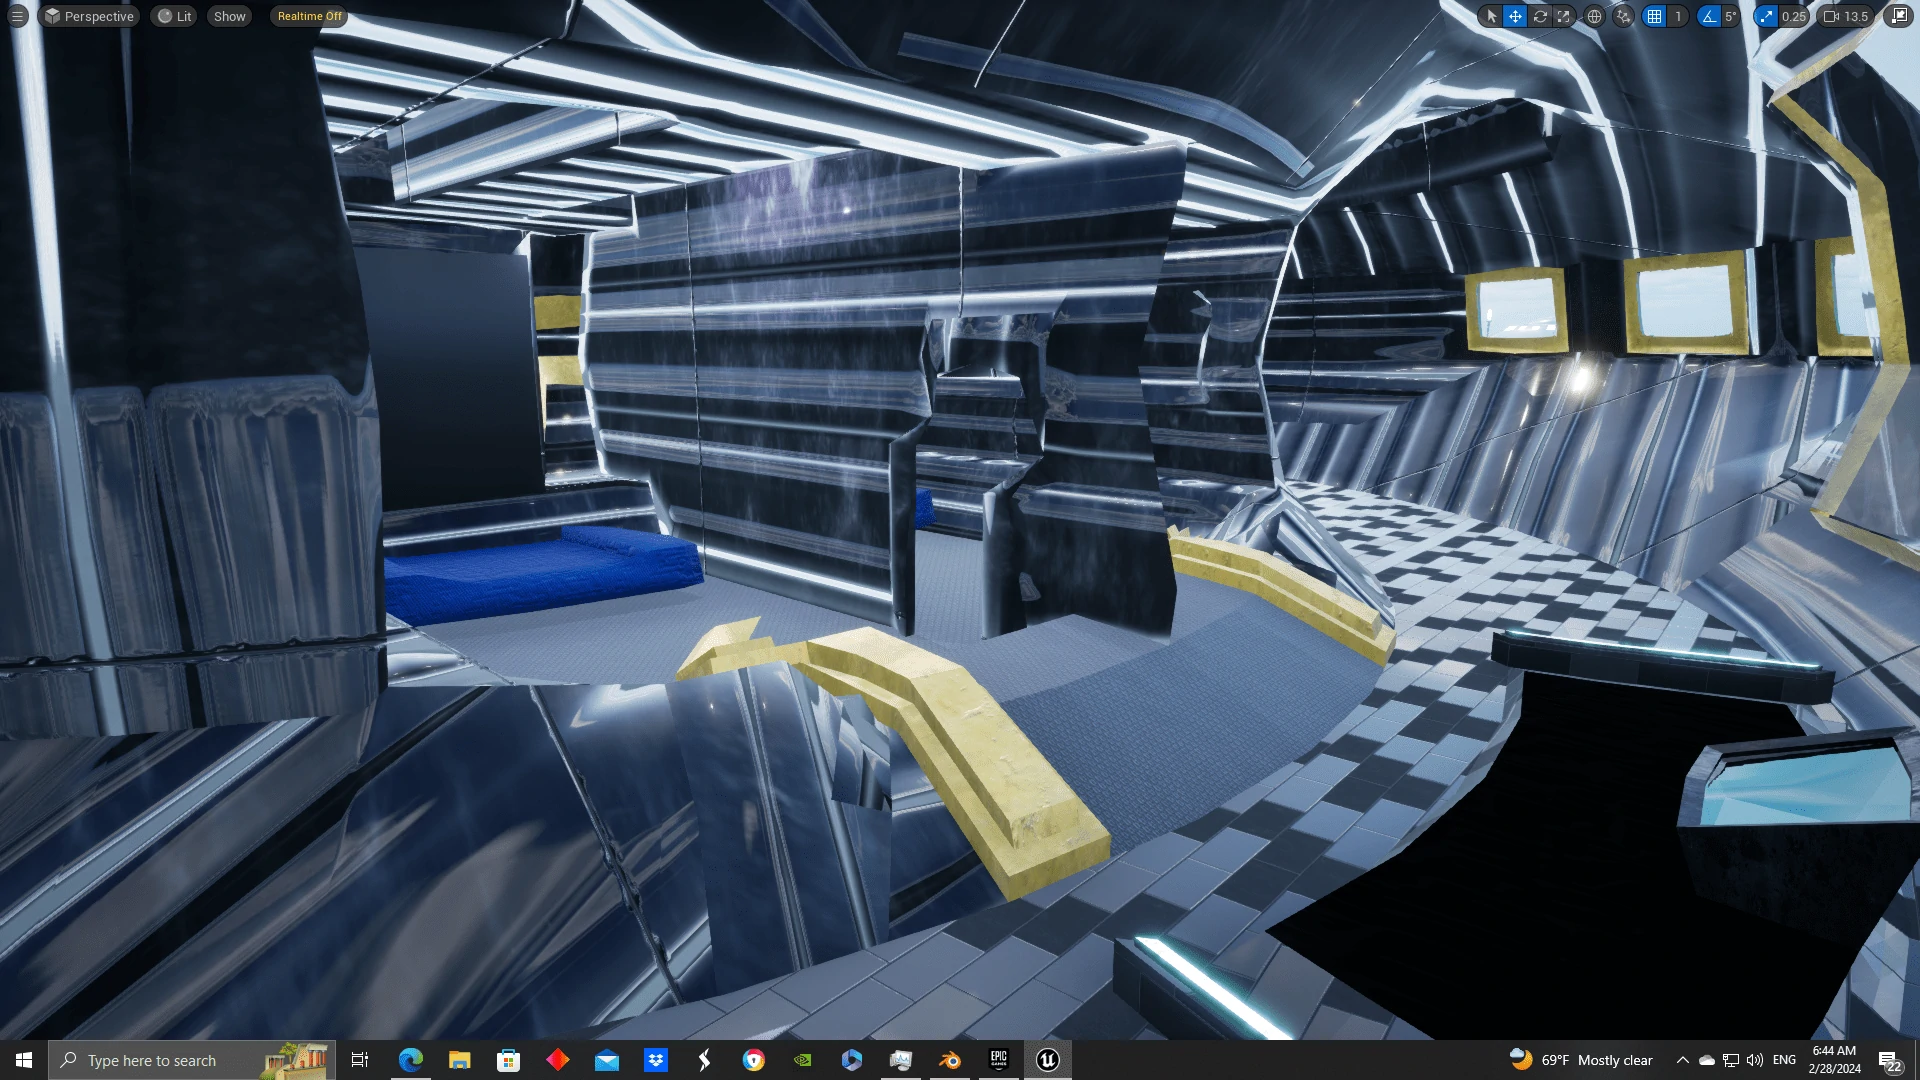Open camera speed 13.5 setting

[1846, 16]
